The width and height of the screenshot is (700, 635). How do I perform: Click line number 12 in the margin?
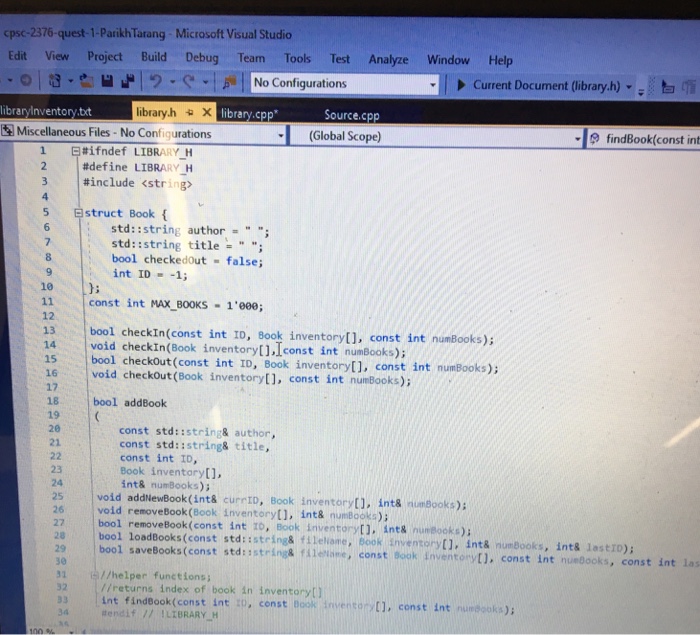pyautogui.click(x=48, y=316)
